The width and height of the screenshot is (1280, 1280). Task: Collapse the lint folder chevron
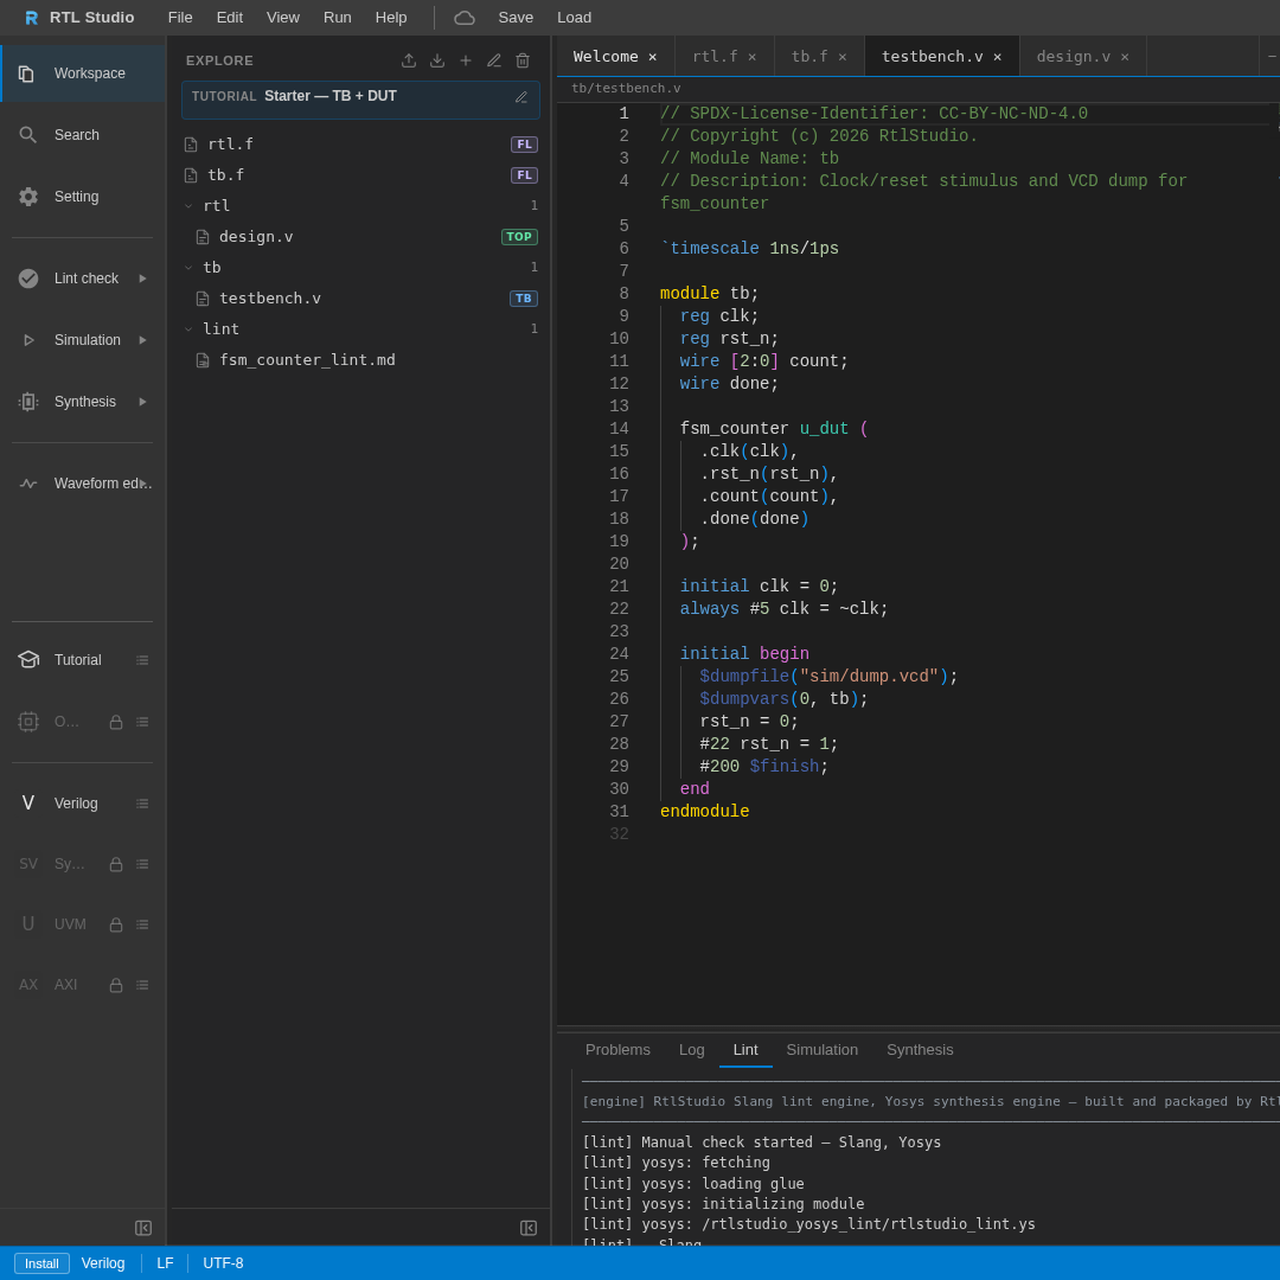pyautogui.click(x=188, y=329)
